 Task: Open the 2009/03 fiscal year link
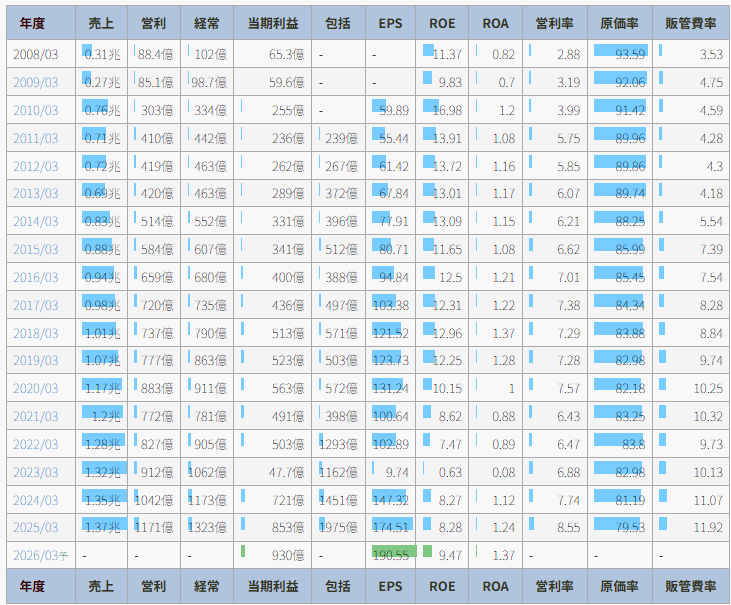click(x=36, y=83)
